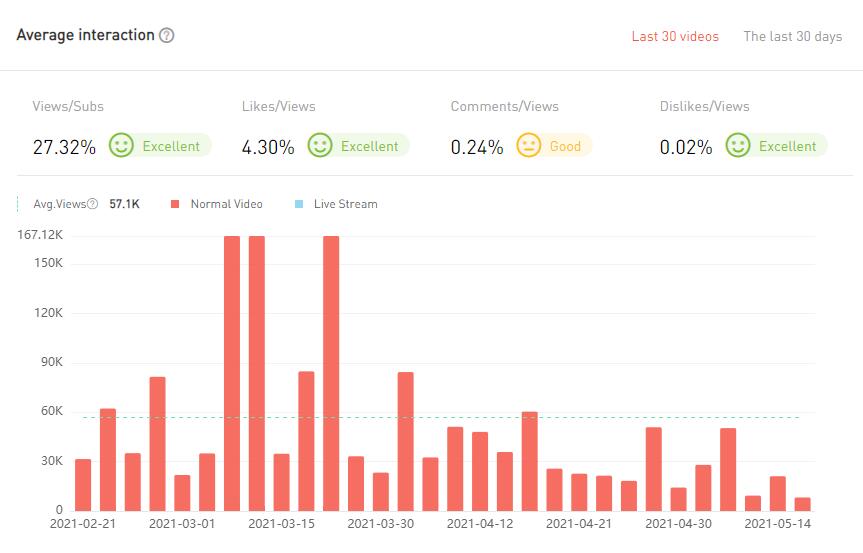Viewport: 863px width, 553px height.
Task: Click the Likes/Views green smiley icon
Action: click(320, 146)
